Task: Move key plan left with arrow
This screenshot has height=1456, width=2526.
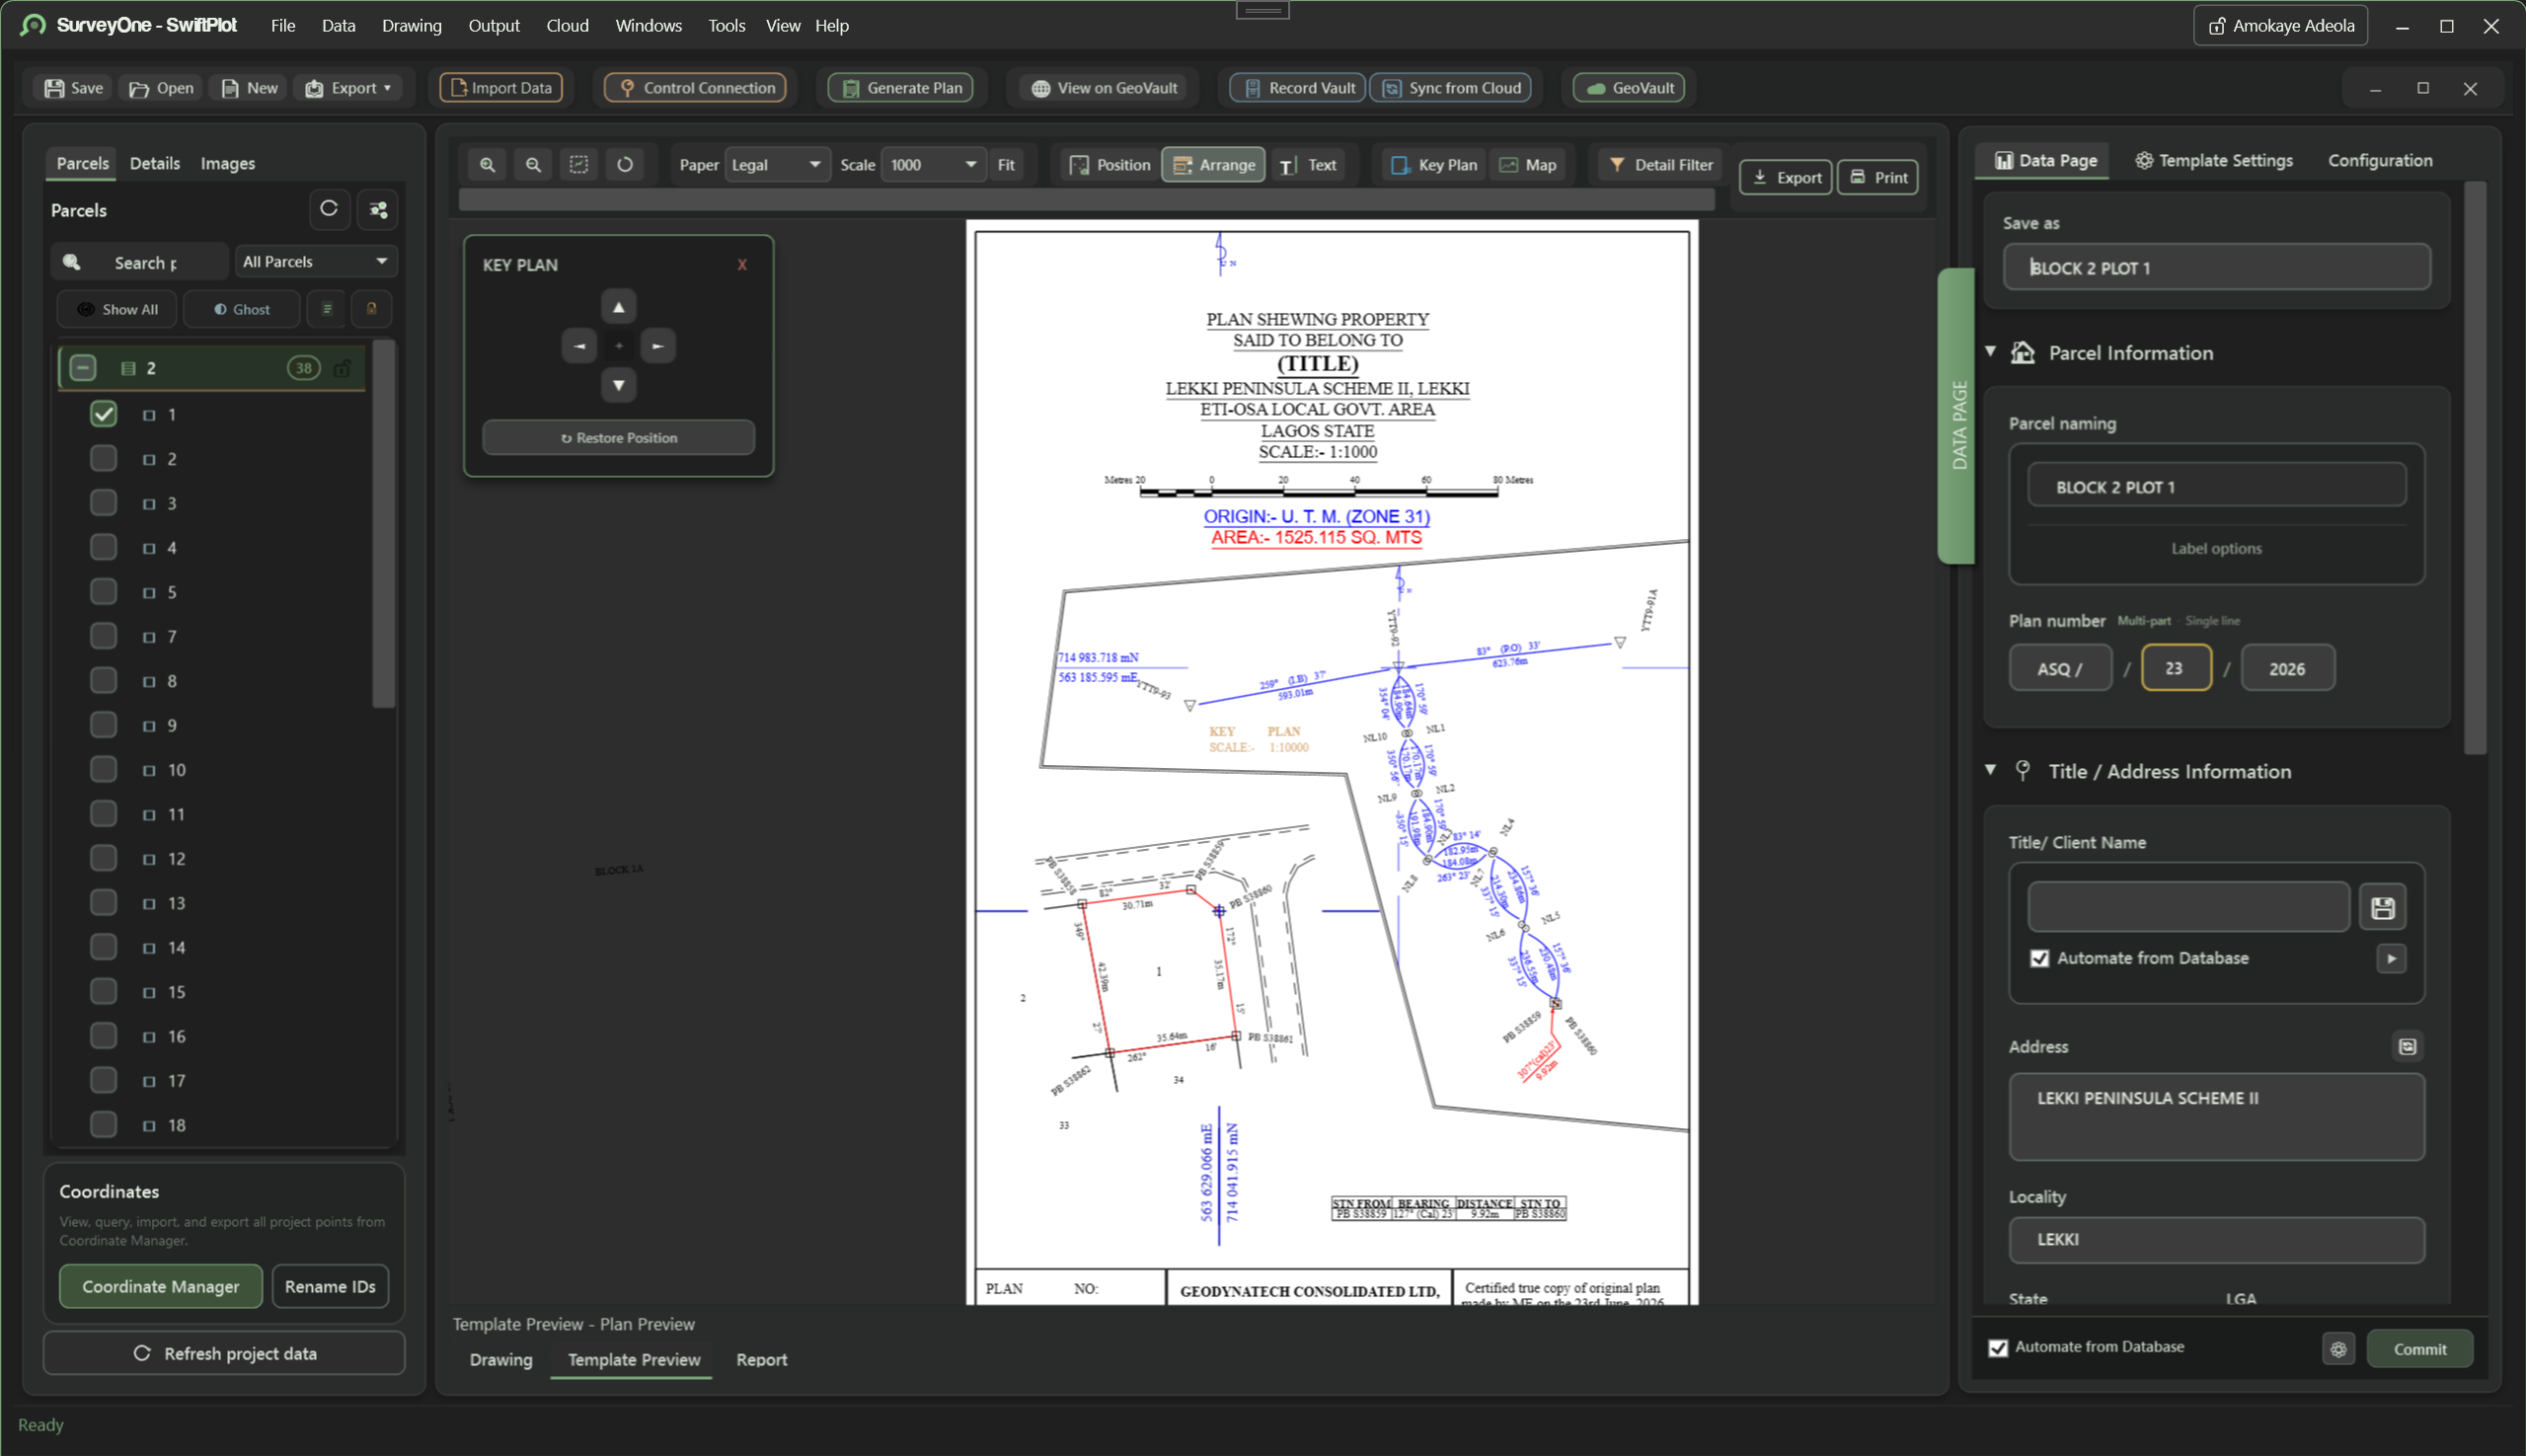Action: (580, 346)
